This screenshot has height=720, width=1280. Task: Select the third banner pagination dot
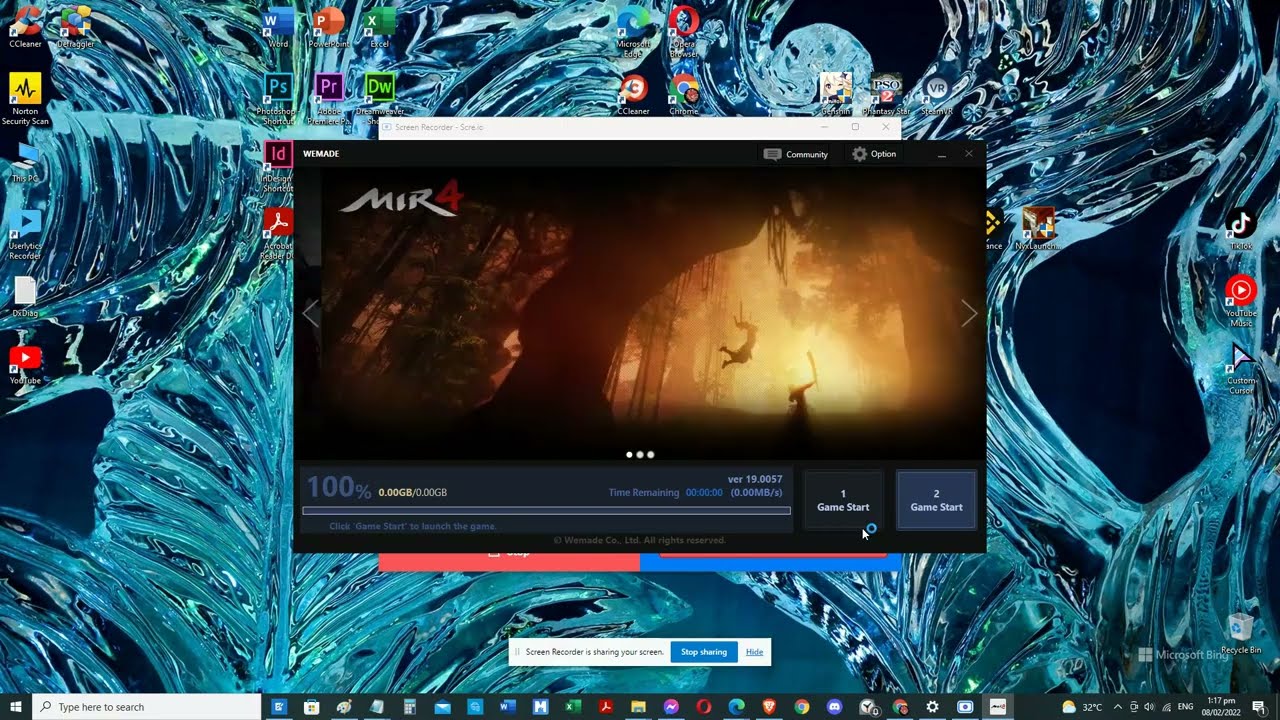coord(651,455)
